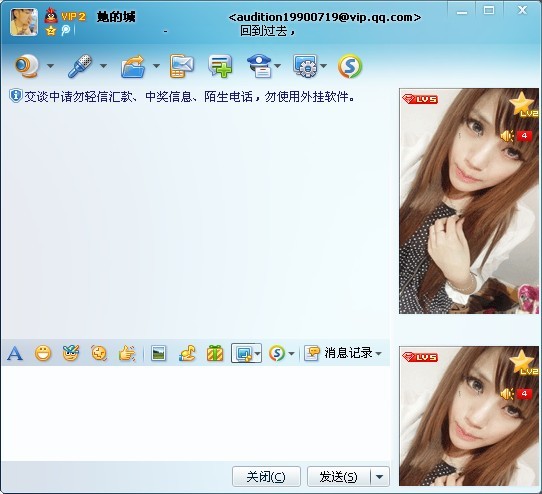Image resolution: width=542 pixels, height=494 pixels.
Task: Send a gift using the gift box icon
Action: tap(215, 353)
